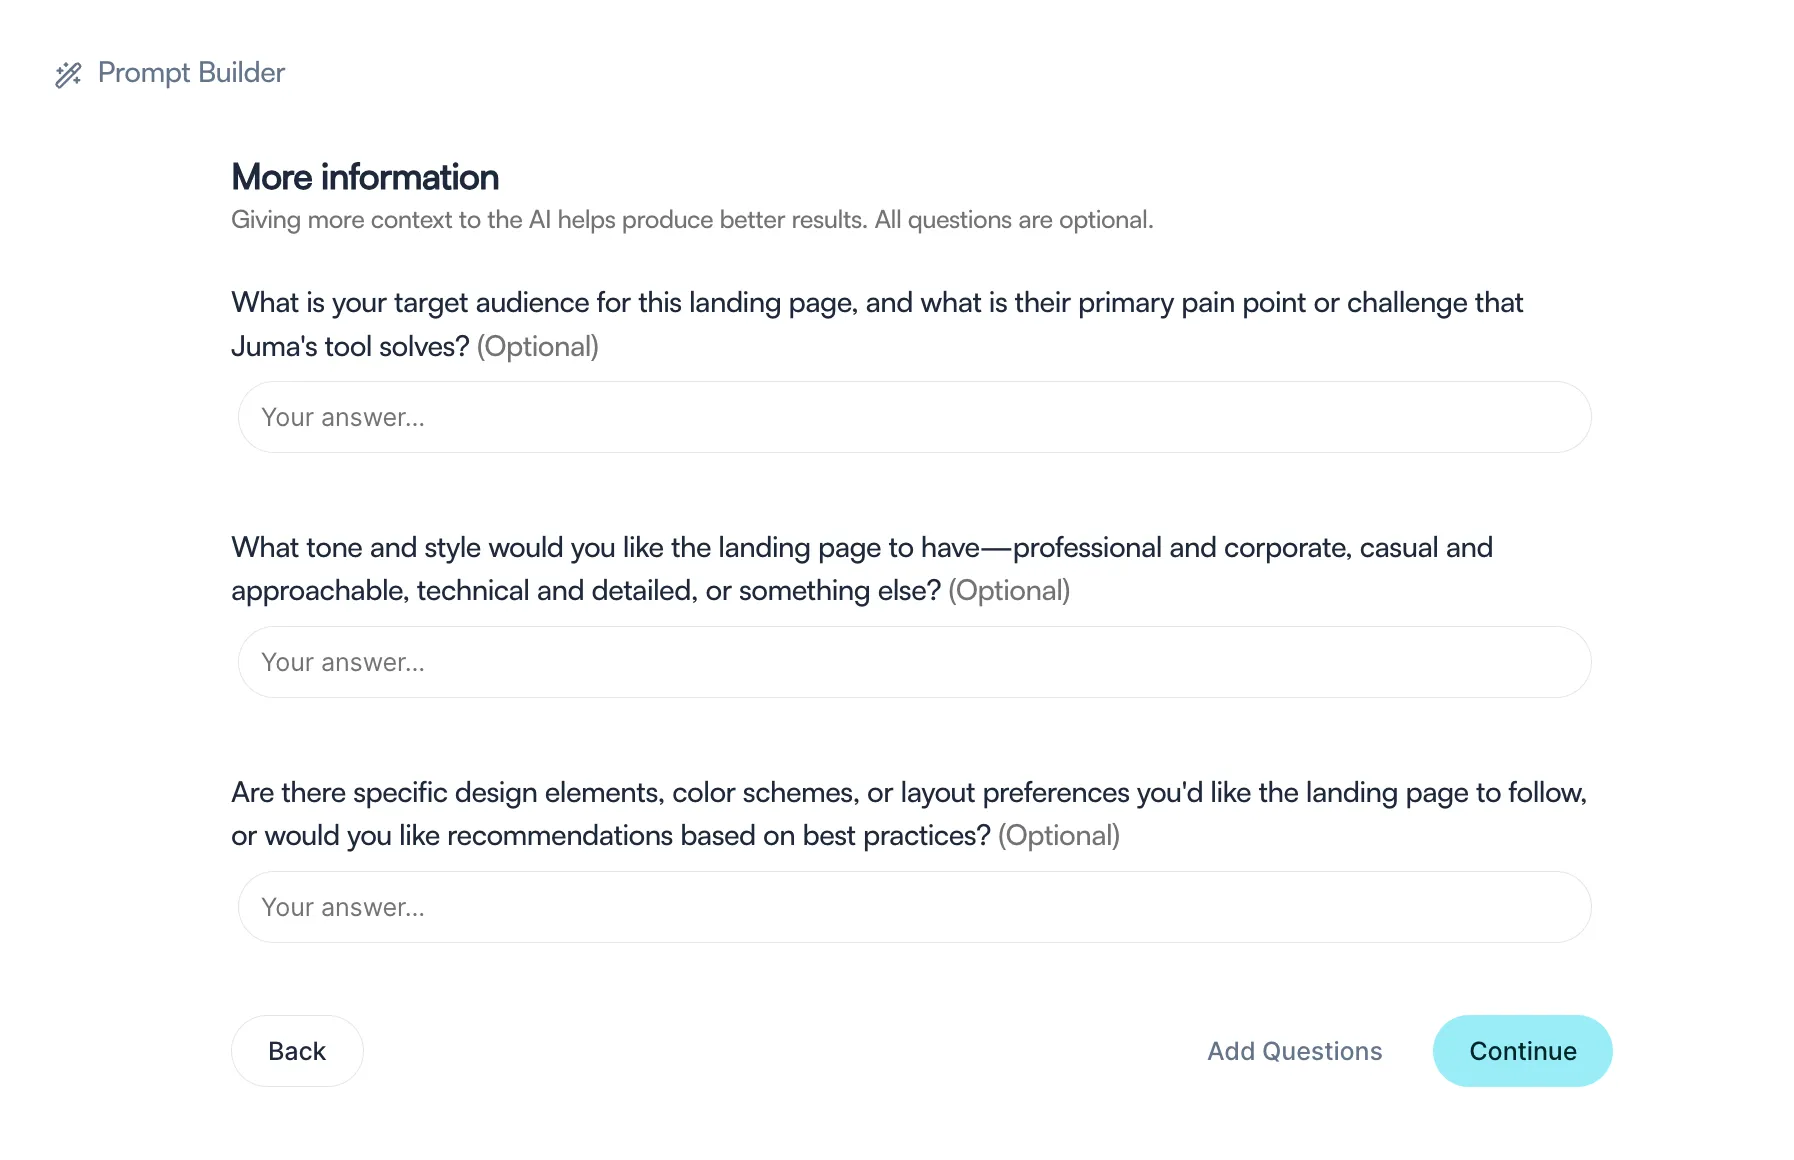Focus the tone and style answer field
Viewport: 1794px width, 1160px height.
[914, 662]
